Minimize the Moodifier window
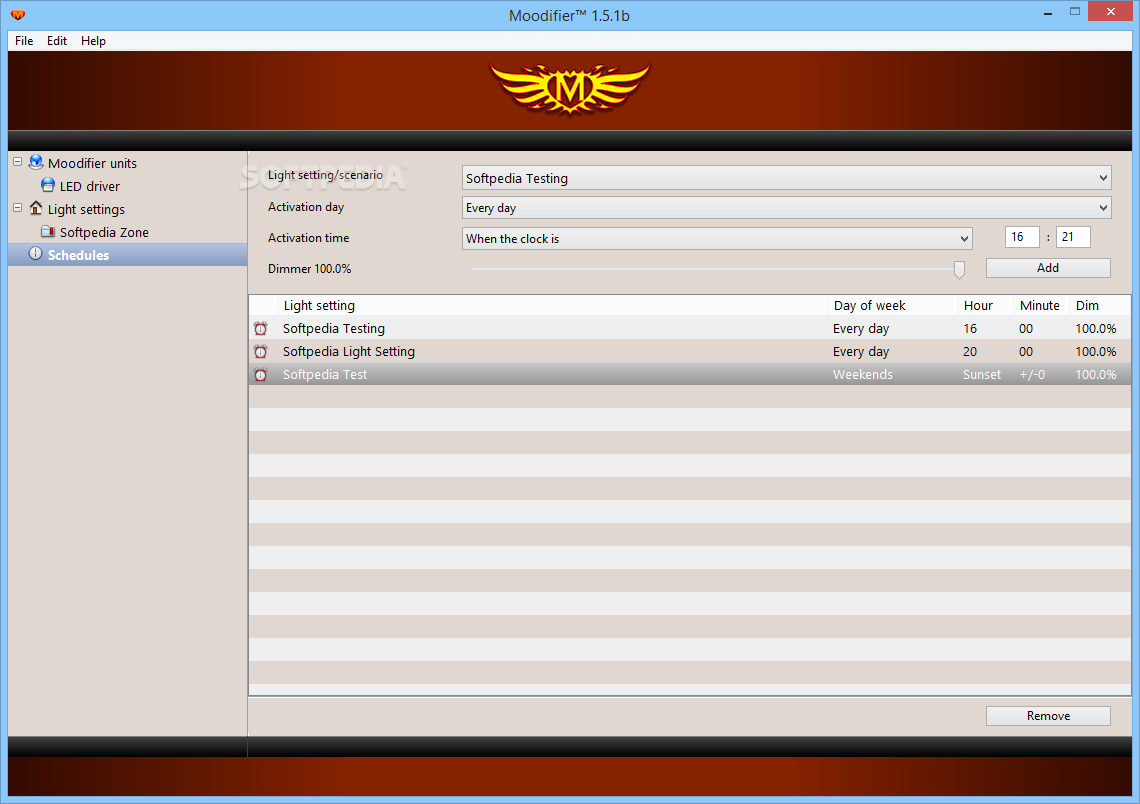The image size is (1140, 804). 1048,12
